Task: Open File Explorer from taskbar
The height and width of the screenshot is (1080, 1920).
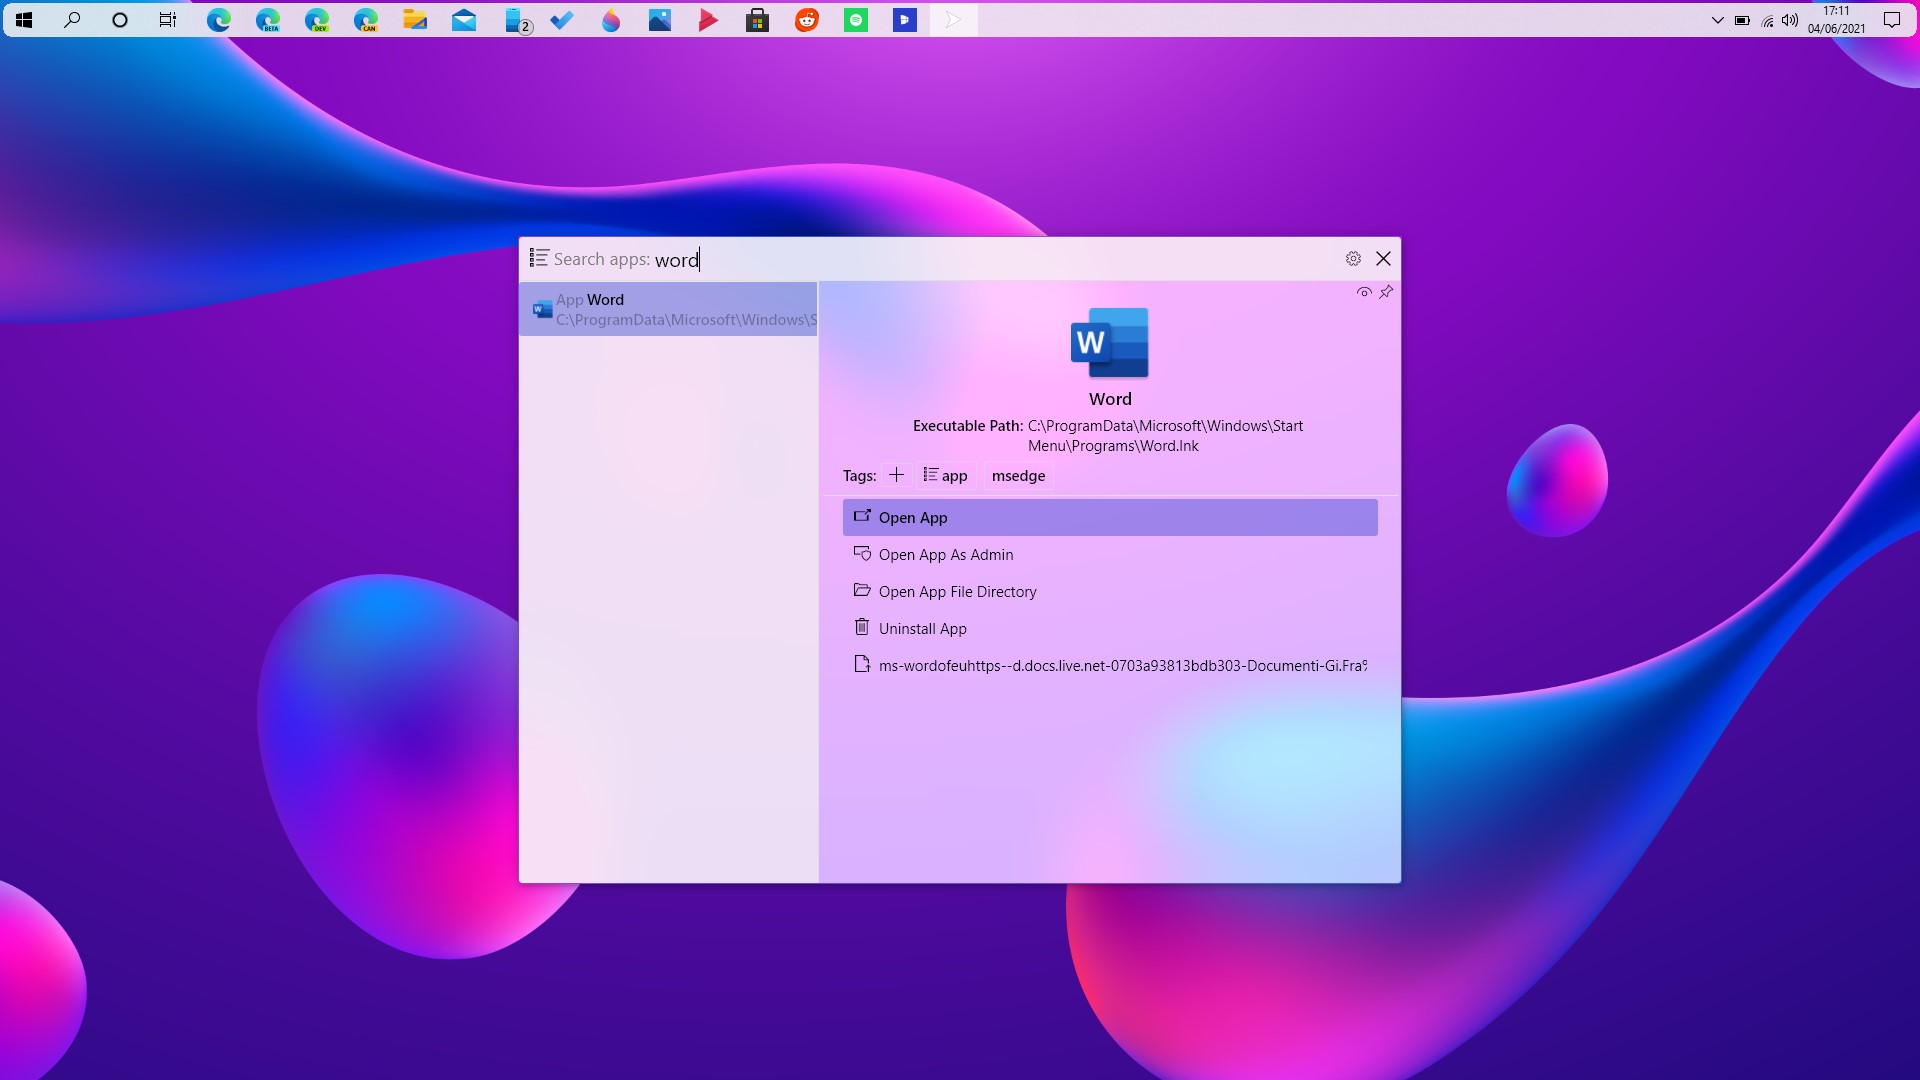Action: (415, 20)
